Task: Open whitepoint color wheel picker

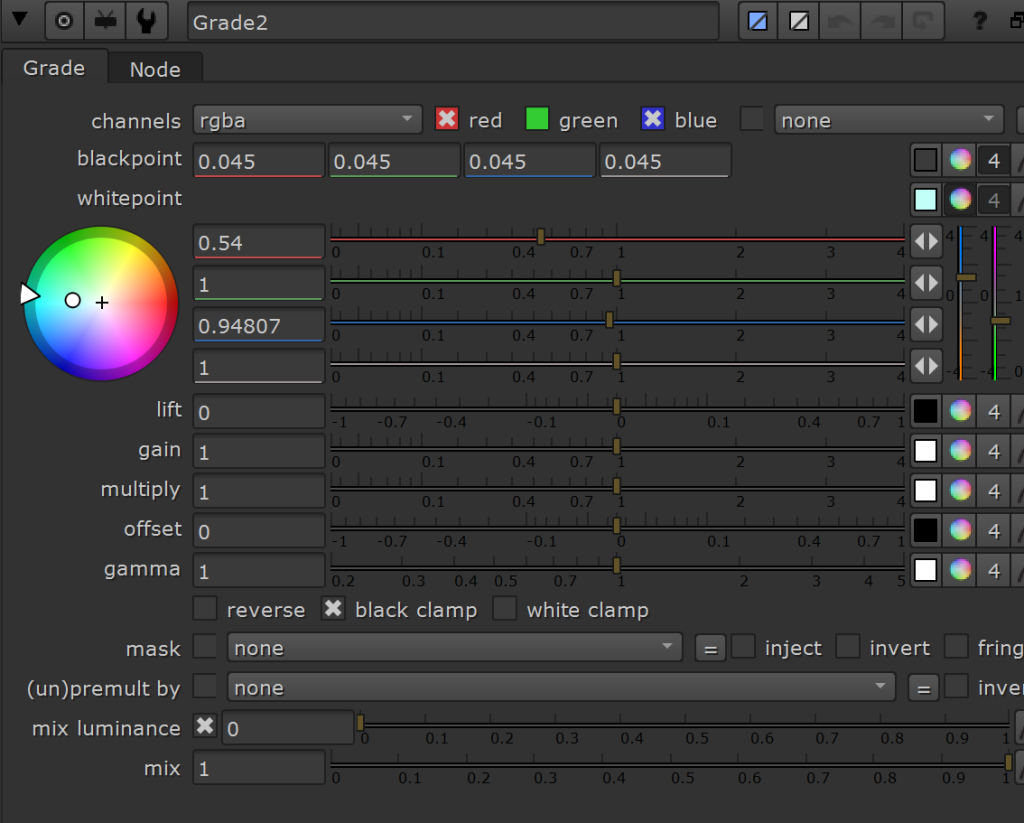Action: pyautogui.click(x=960, y=200)
